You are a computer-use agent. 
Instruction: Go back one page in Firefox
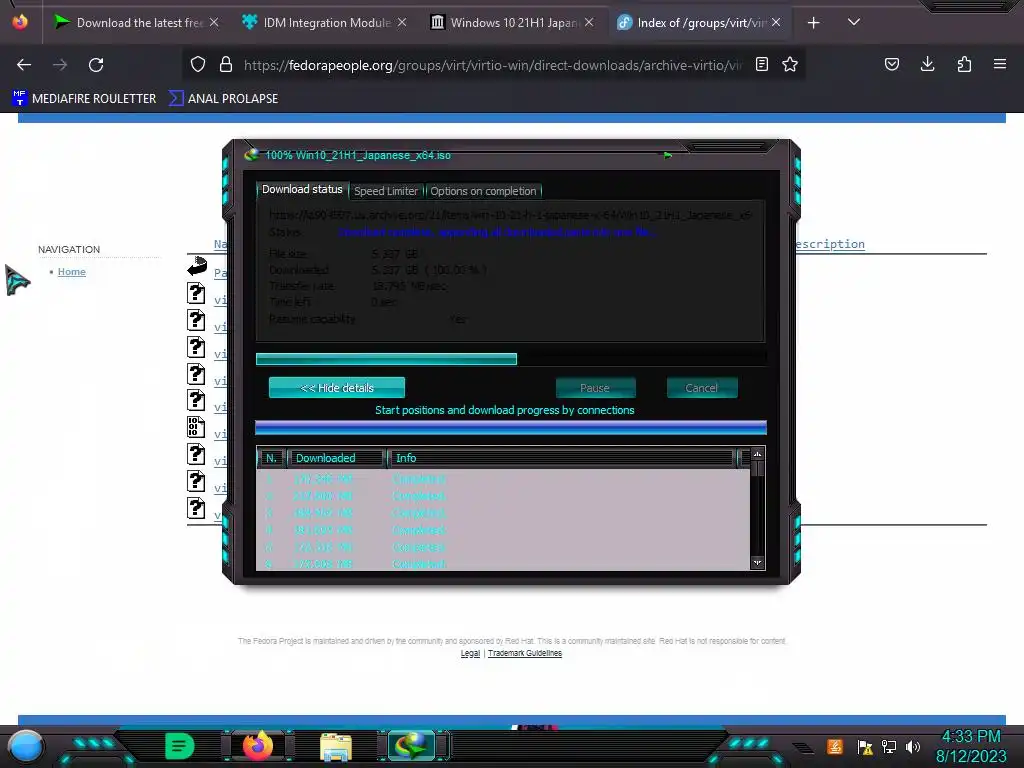[x=24, y=65]
